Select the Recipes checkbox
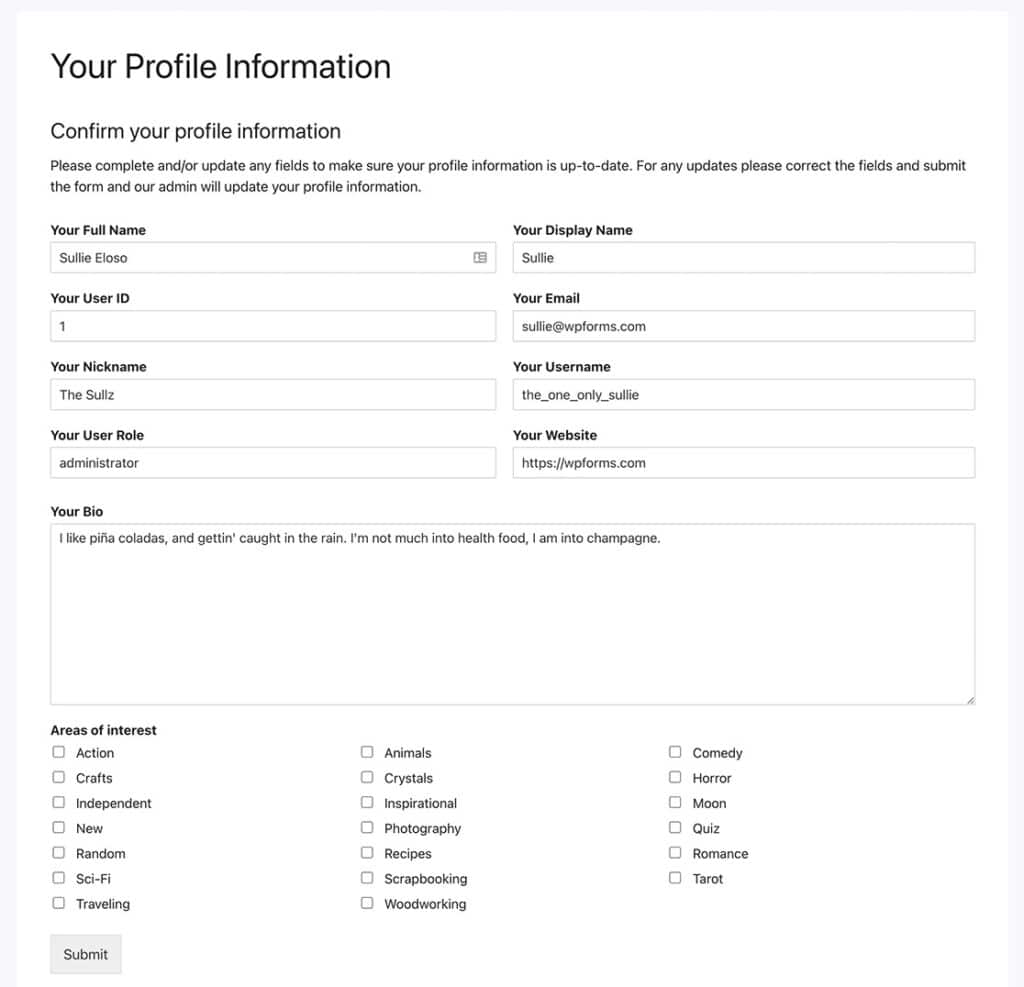 [x=367, y=853]
